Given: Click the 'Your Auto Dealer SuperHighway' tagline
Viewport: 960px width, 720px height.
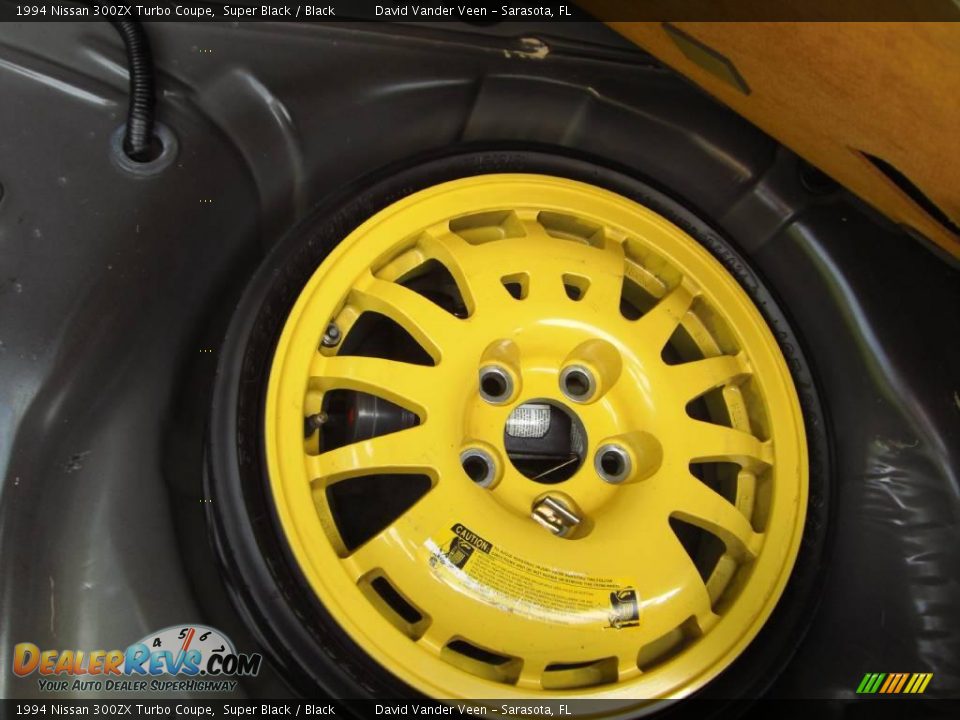Looking at the screenshot, I should point(137,685).
